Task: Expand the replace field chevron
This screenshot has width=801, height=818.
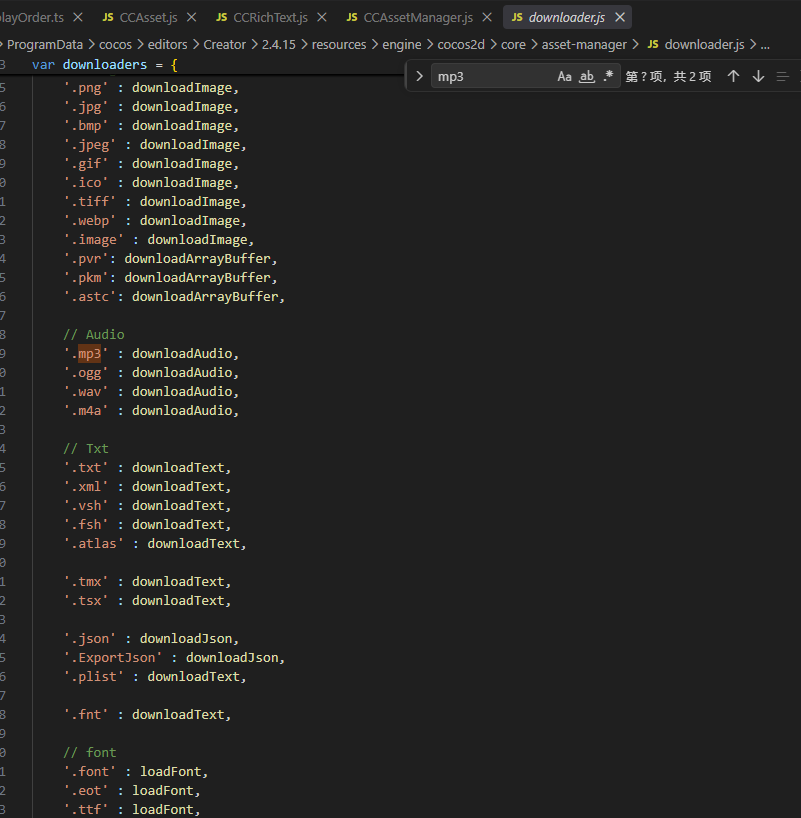Action: [419, 77]
